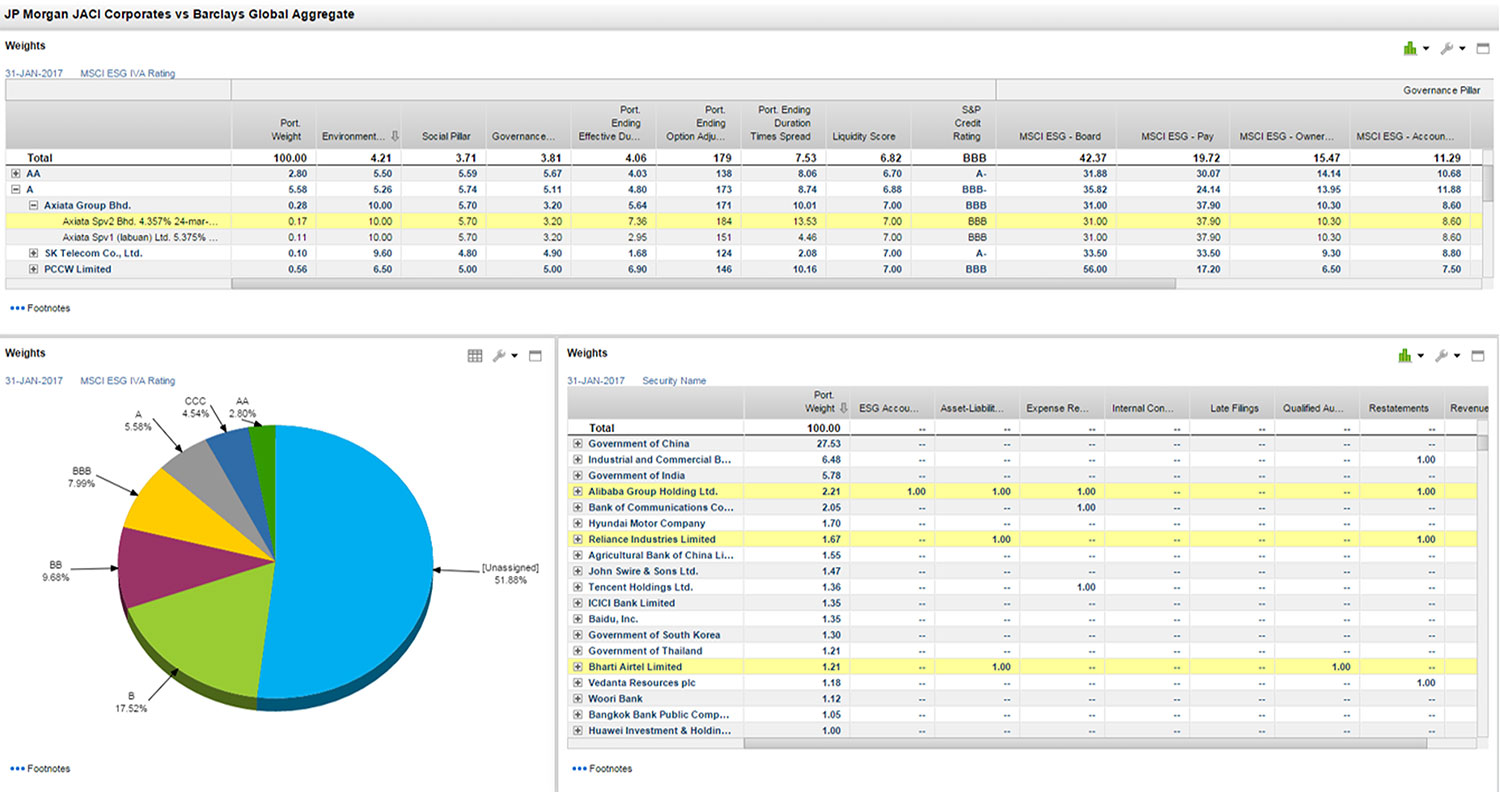Click the MSCI ESG IVA Rating link above the pie chart
Viewport: 1500px width, 792px height.
127,381
